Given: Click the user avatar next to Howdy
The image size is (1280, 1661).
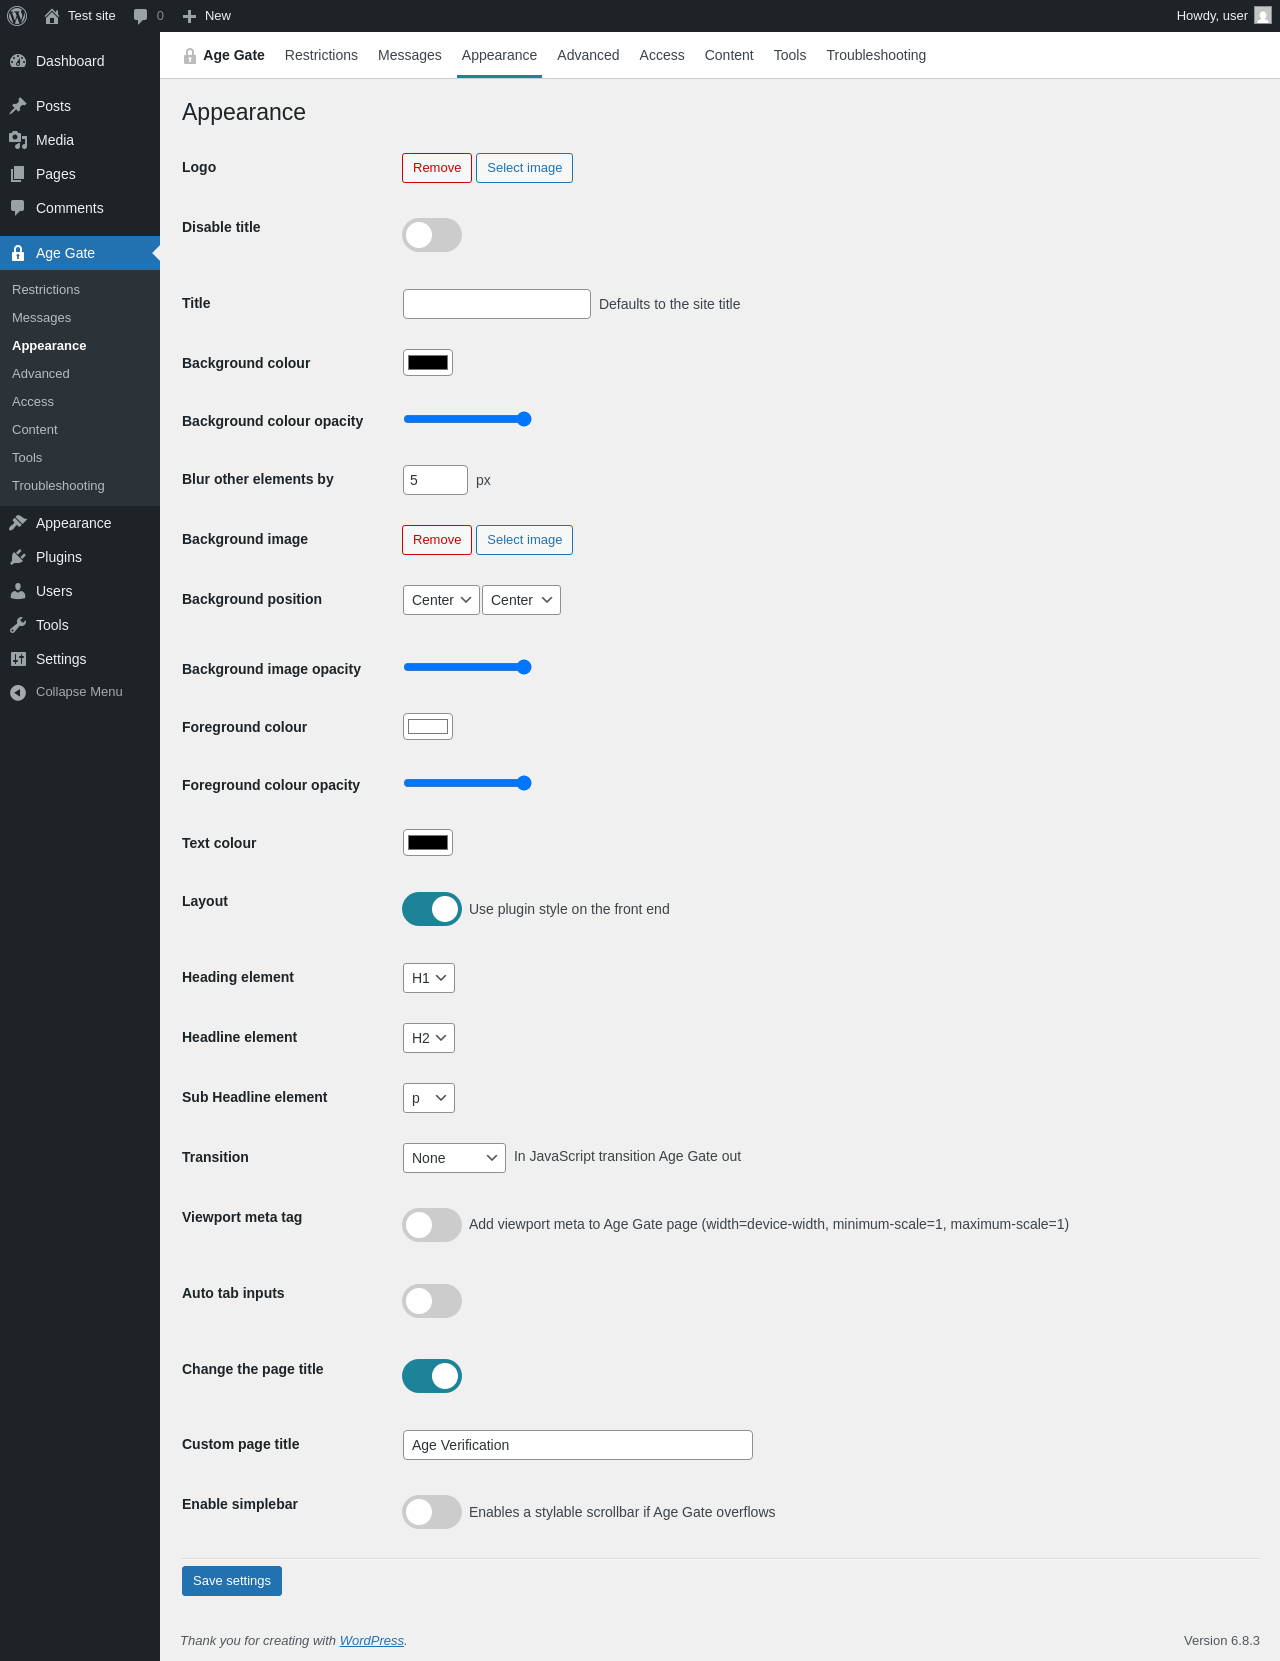Looking at the screenshot, I should click(1263, 16).
